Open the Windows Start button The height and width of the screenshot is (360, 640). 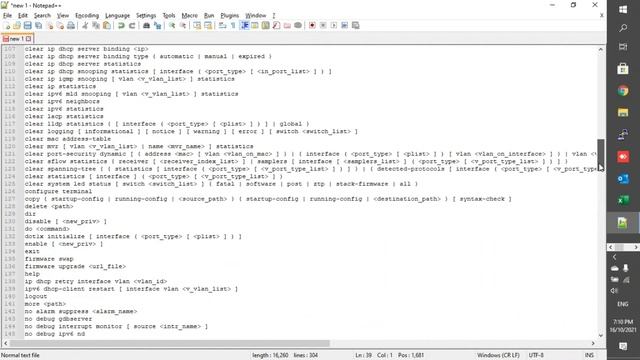(x=623, y=9)
